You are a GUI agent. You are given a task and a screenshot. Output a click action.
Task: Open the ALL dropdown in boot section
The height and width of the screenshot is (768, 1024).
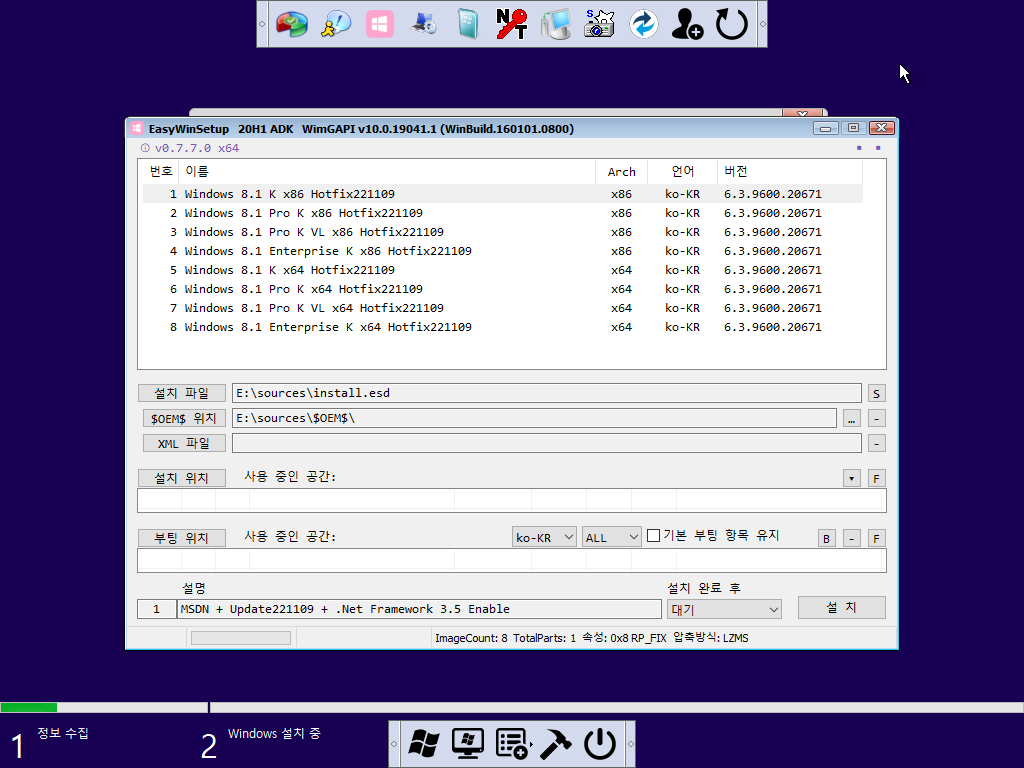click(x=612, y=537)
